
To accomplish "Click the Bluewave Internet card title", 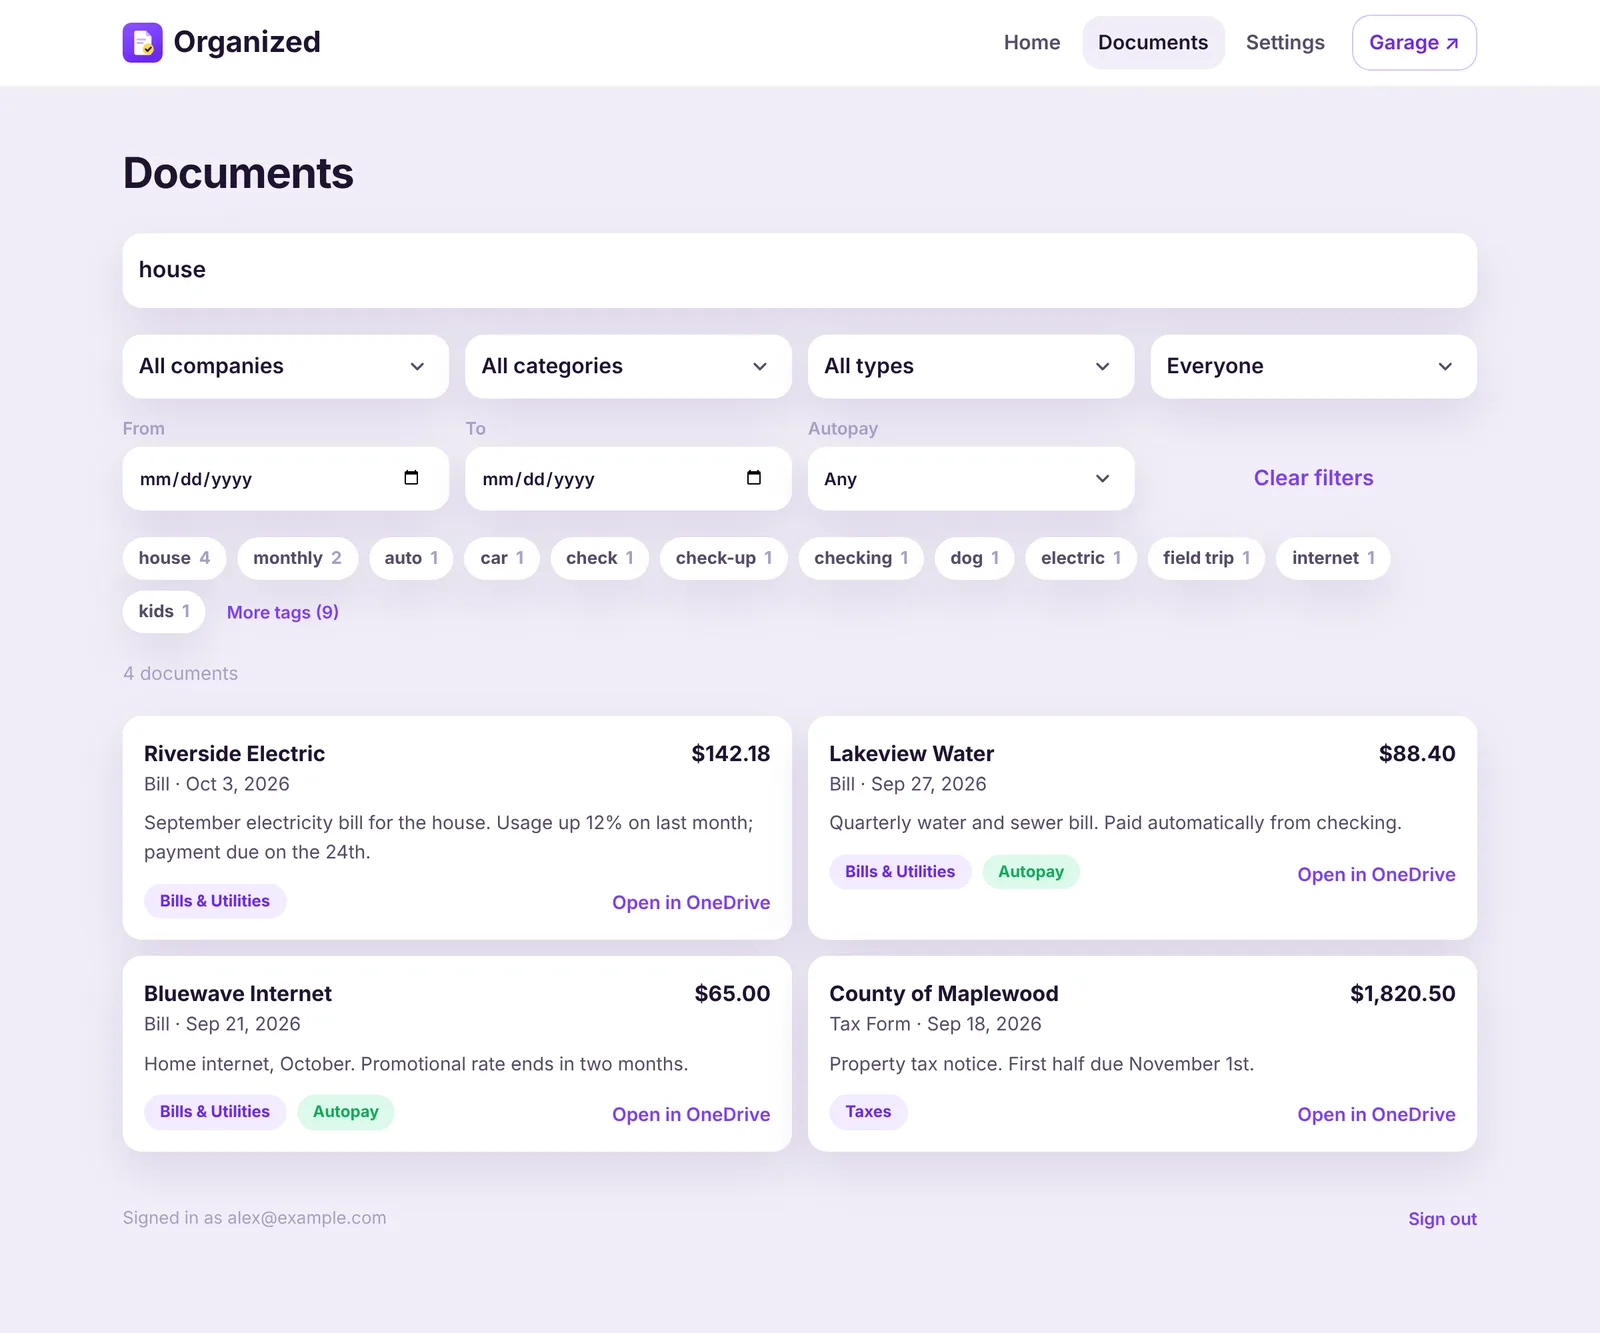I will coord(238,994).
